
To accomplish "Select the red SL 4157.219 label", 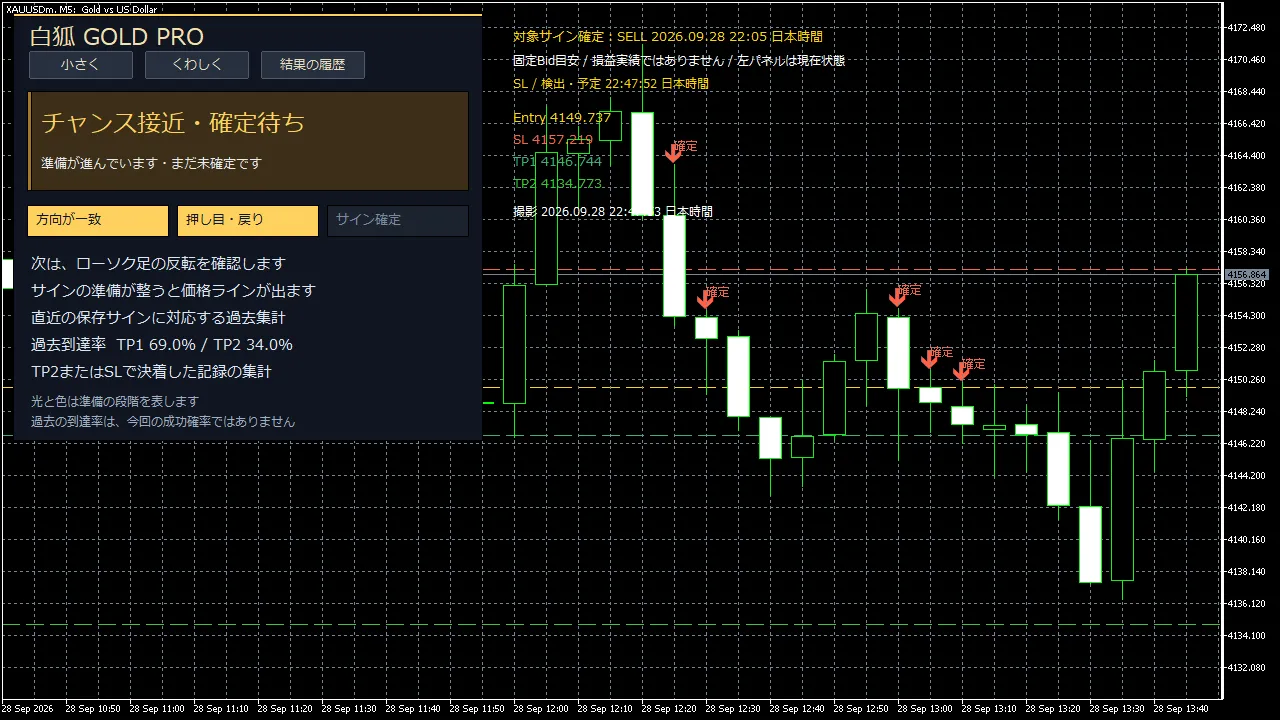I will (553, 140).
